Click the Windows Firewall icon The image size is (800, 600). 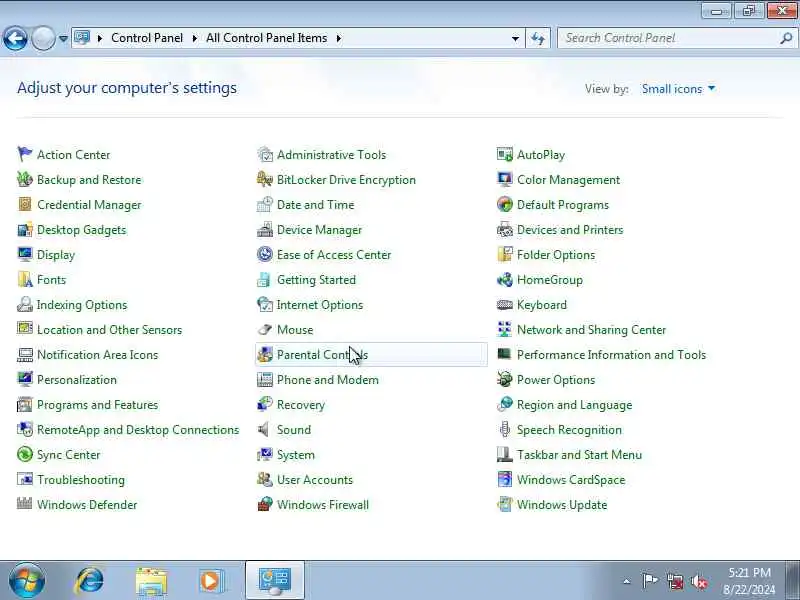pos(265,504)
